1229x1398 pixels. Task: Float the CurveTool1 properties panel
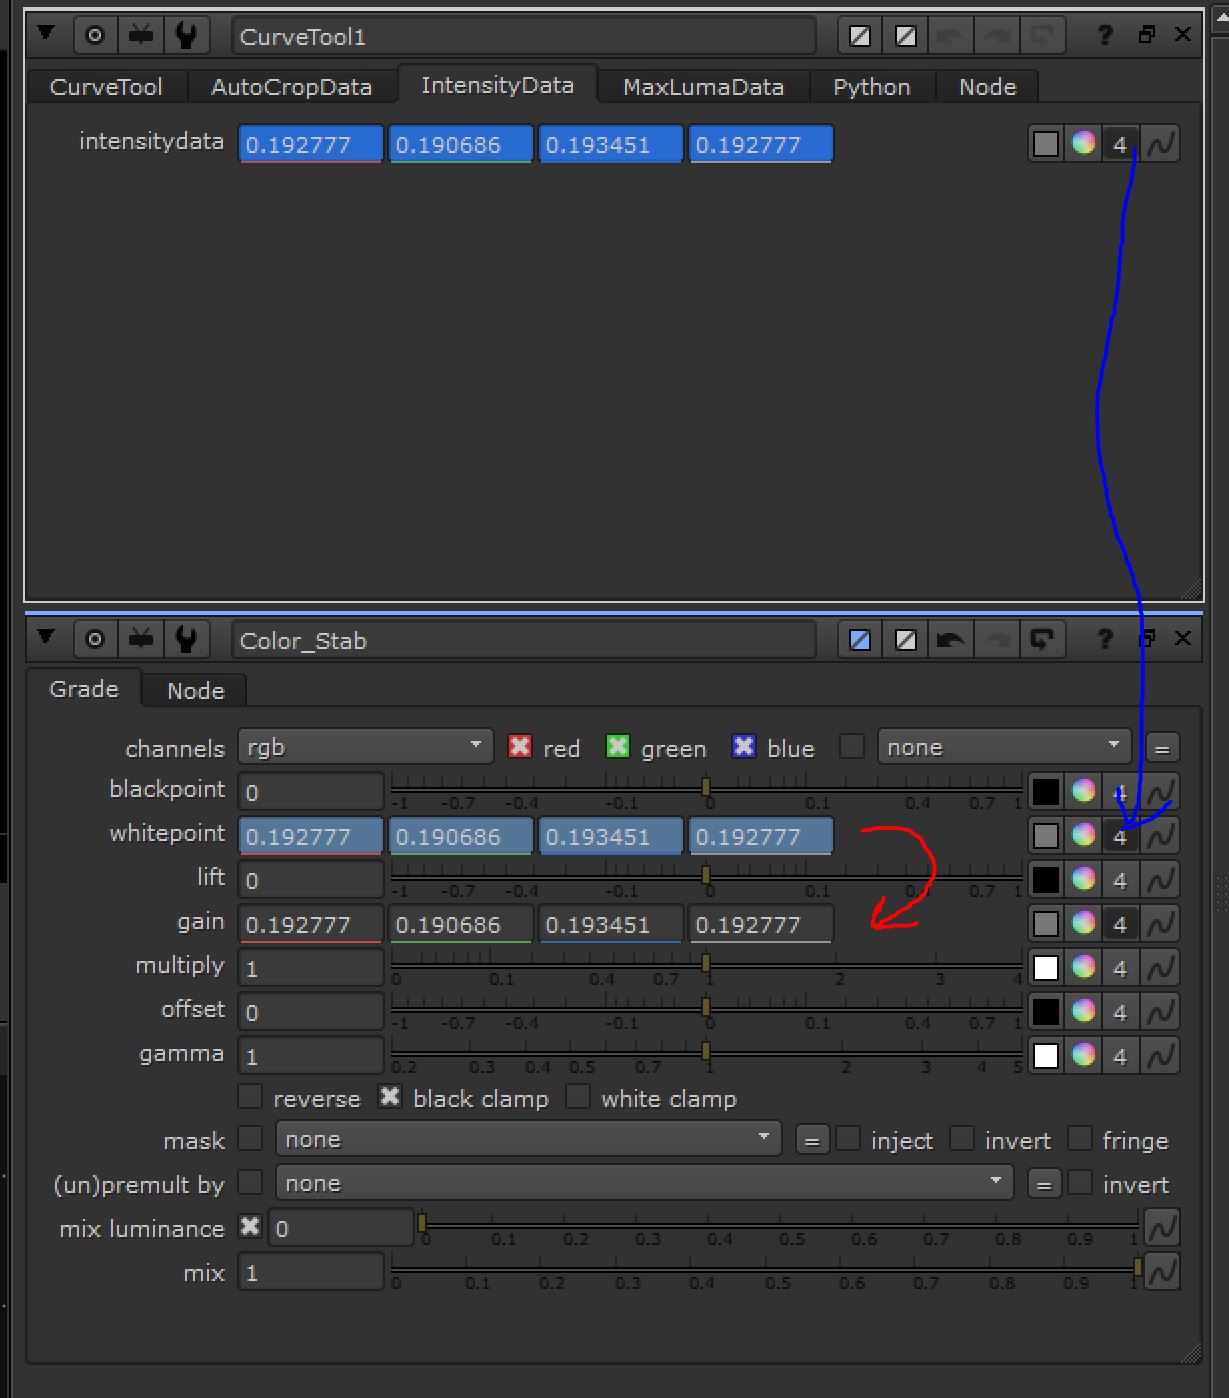click(1146, 35)
